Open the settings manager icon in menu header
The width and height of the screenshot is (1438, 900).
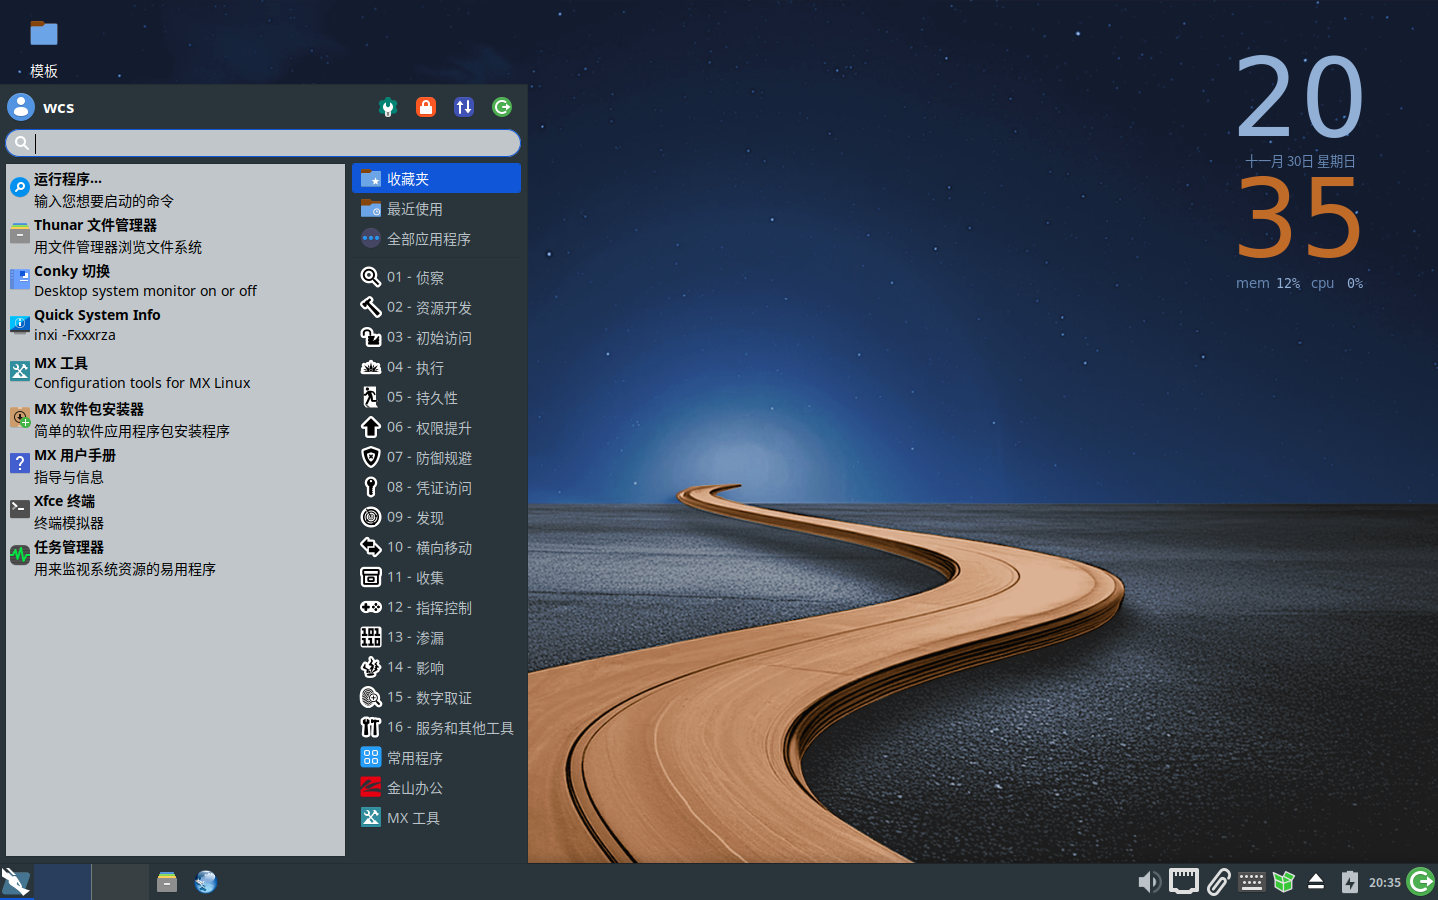pos(388,107)
